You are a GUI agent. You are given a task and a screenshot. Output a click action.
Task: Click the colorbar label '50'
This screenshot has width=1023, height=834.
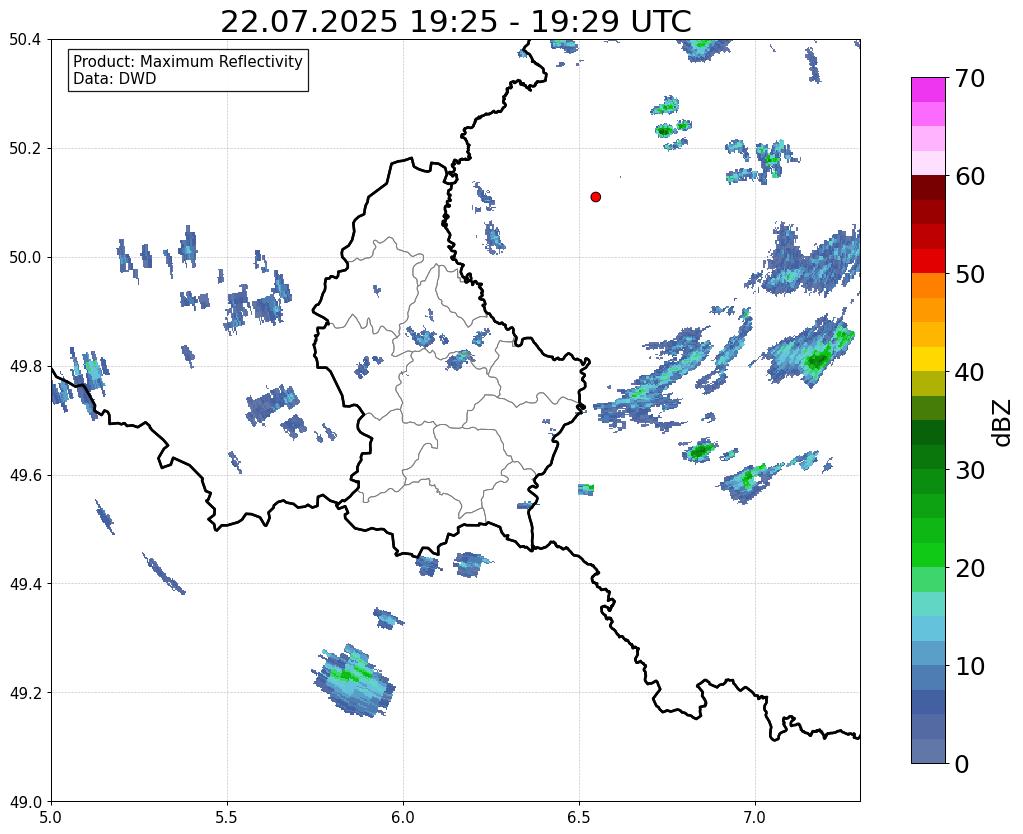pyautogui.click(x=970, y=274)
